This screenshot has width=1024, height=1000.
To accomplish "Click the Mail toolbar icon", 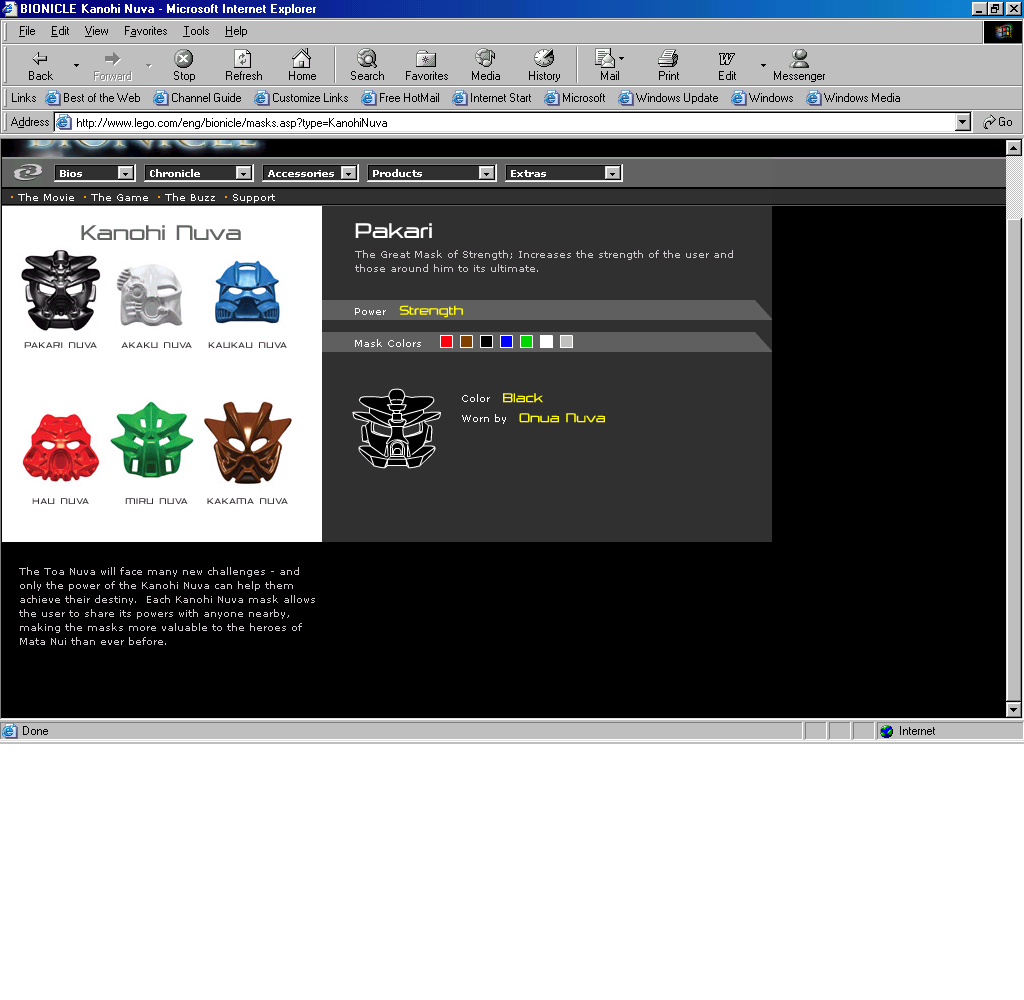I will pos(605,59).
